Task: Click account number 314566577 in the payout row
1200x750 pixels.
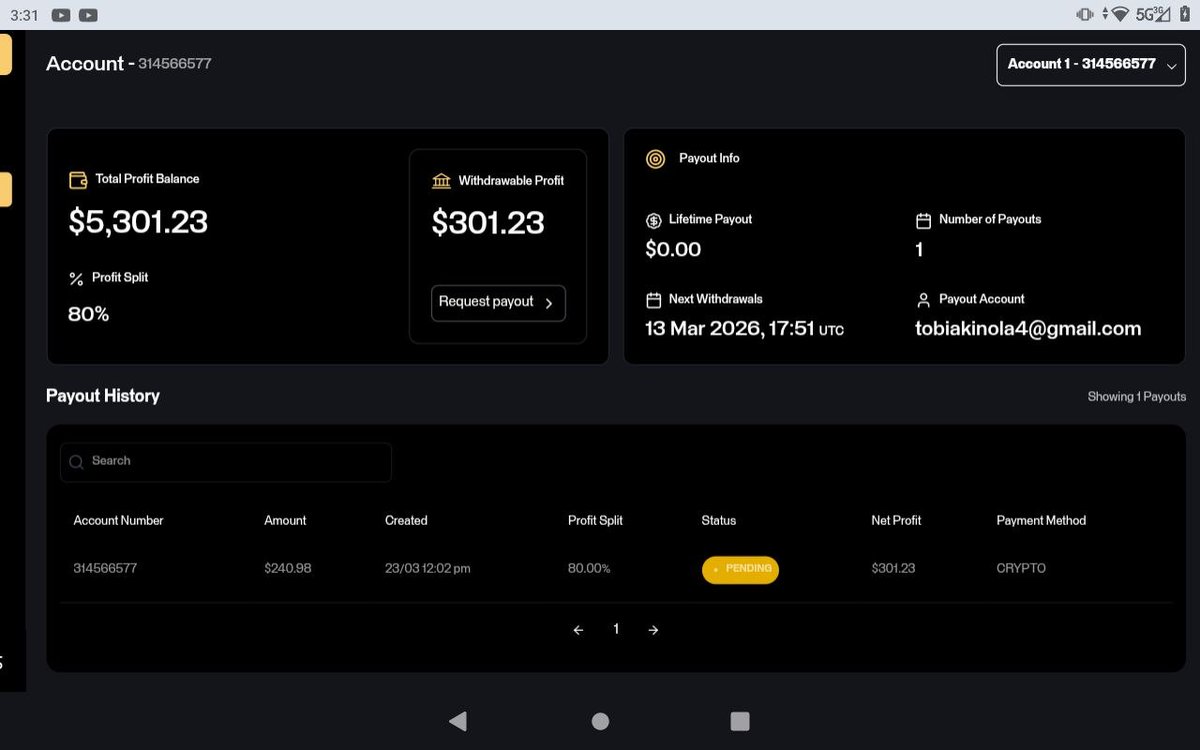Action: pyautogui.click(x=105, y=569)
